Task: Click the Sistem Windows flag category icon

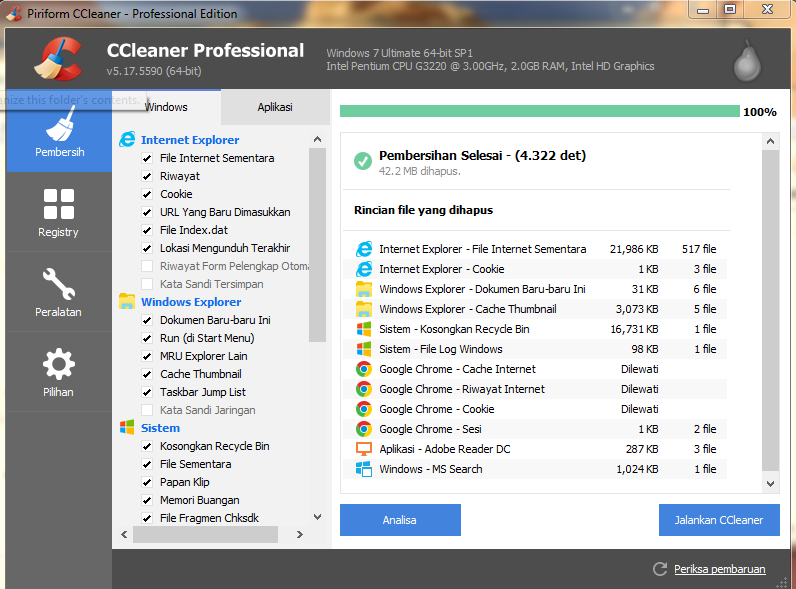Action: pyautogui.click(x=127, y=427)
